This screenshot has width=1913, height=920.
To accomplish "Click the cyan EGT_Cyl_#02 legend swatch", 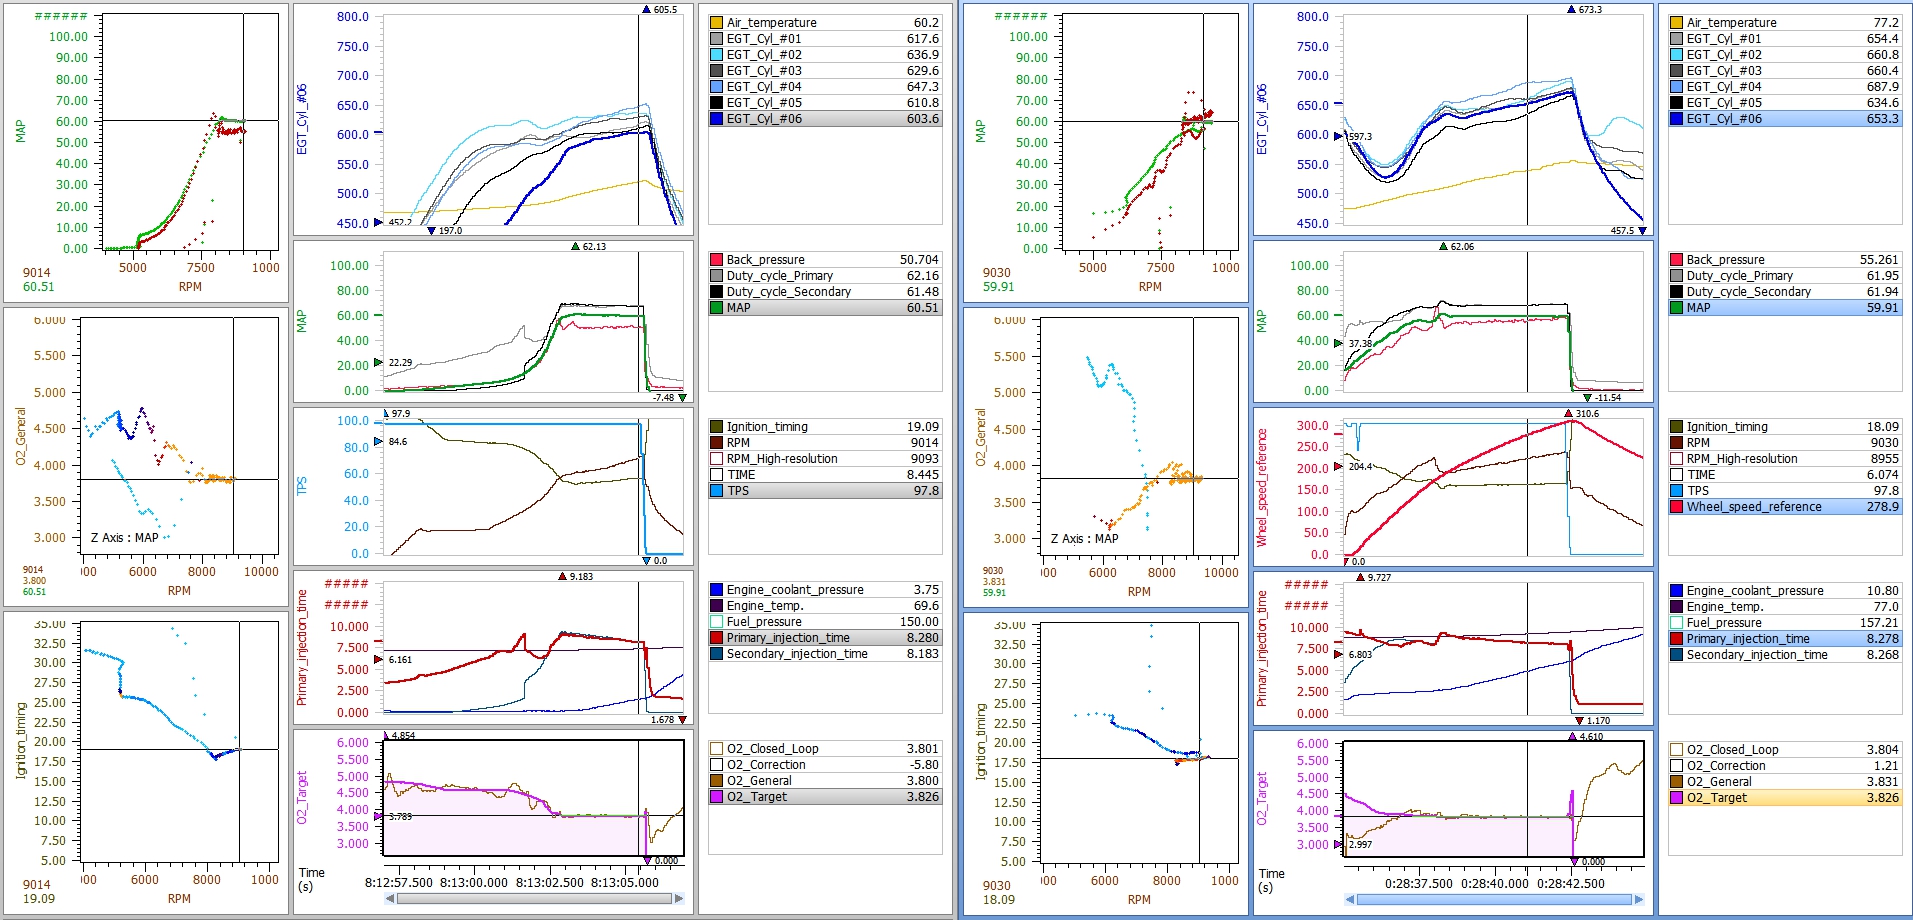I will pyautogui.click(x=716, y=55).
